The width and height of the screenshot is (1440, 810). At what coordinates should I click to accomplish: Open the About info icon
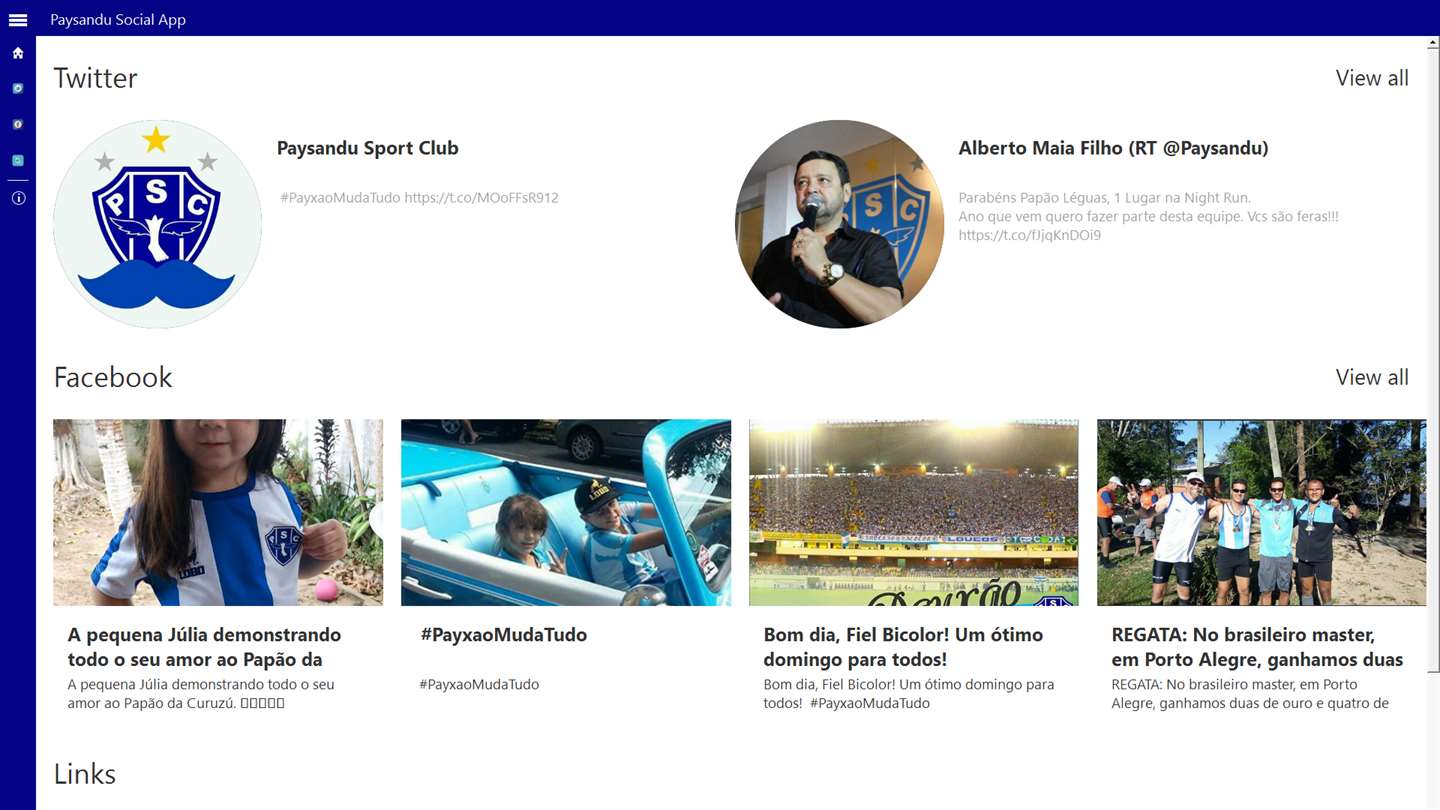click(18, 198)
